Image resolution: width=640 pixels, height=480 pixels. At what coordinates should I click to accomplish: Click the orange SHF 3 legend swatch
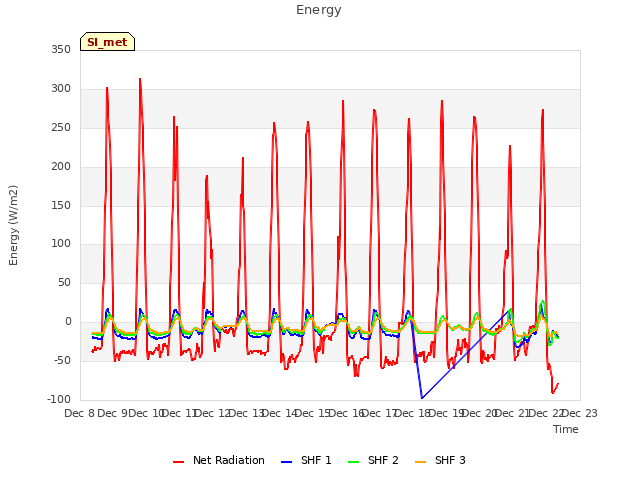coord(420,462)
